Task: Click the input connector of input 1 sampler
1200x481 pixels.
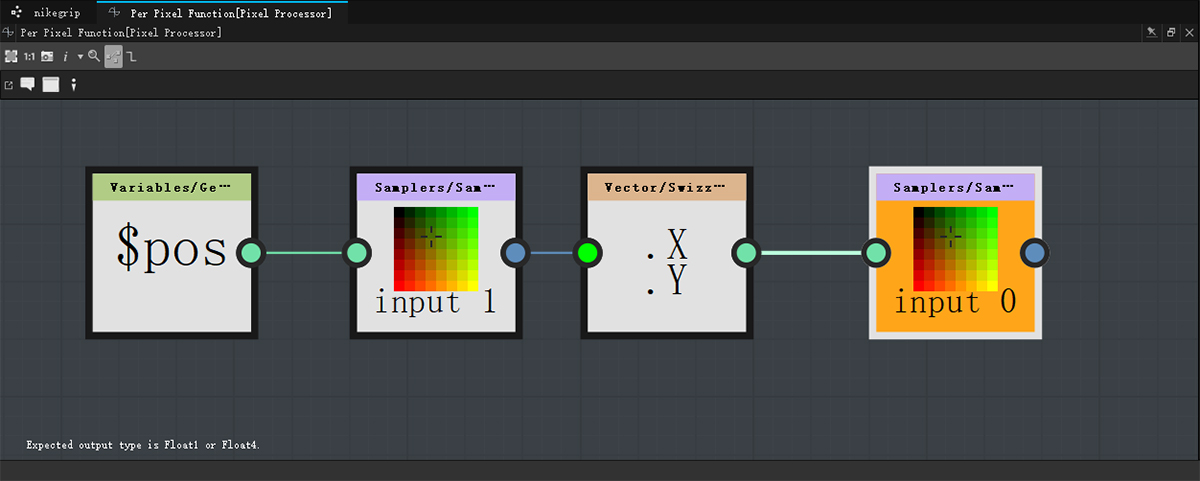Action: [357, 252]
